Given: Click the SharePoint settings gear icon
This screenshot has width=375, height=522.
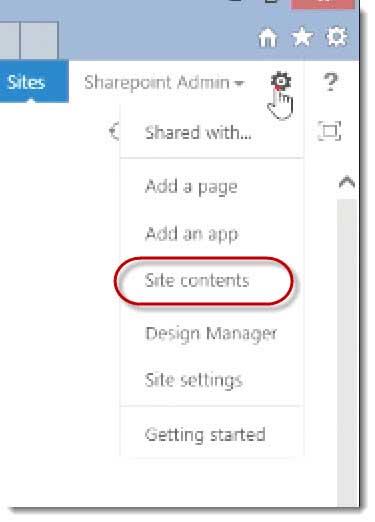Looking at the screenshot, I should [281, 81].
